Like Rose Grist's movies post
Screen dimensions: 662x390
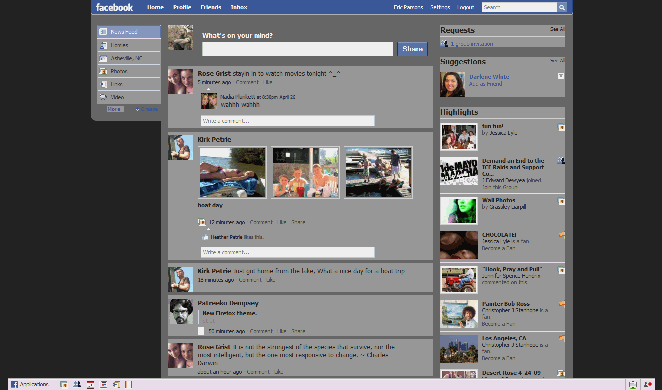coord(268,82)
